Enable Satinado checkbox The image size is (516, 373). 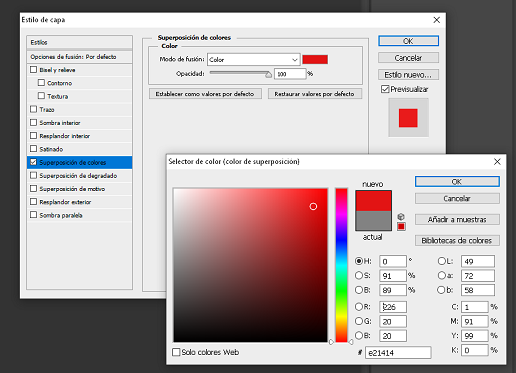33,149
